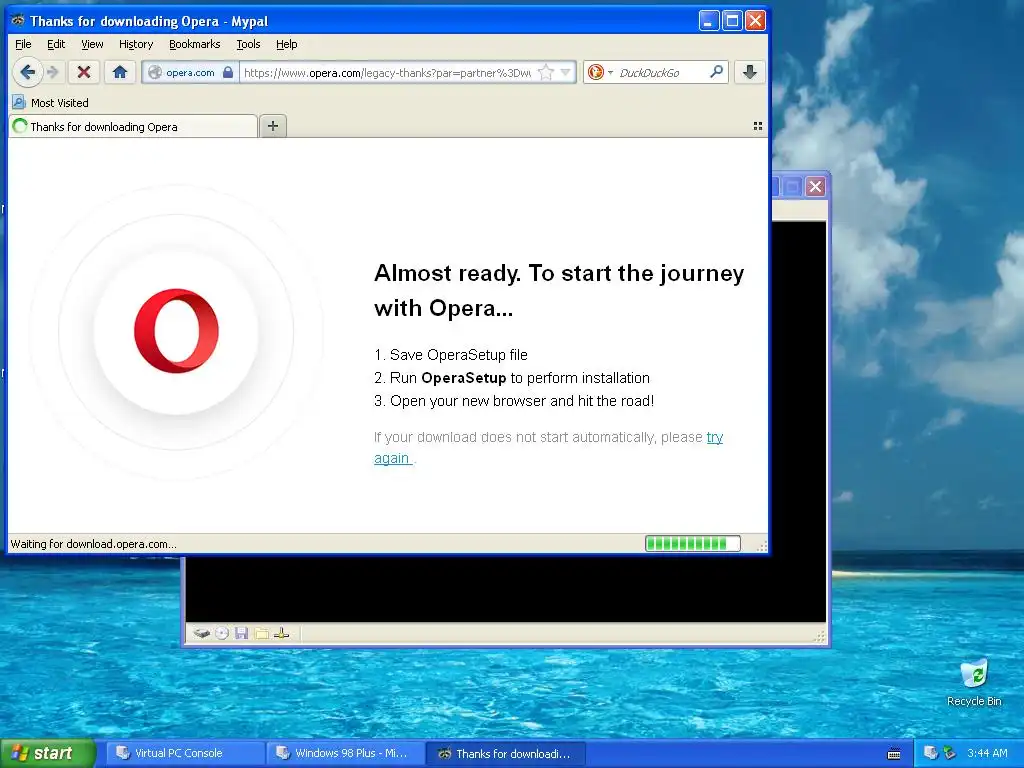
Task: Click the CD icon in Virtual PC status bar
Action: [x=222, y=633]
